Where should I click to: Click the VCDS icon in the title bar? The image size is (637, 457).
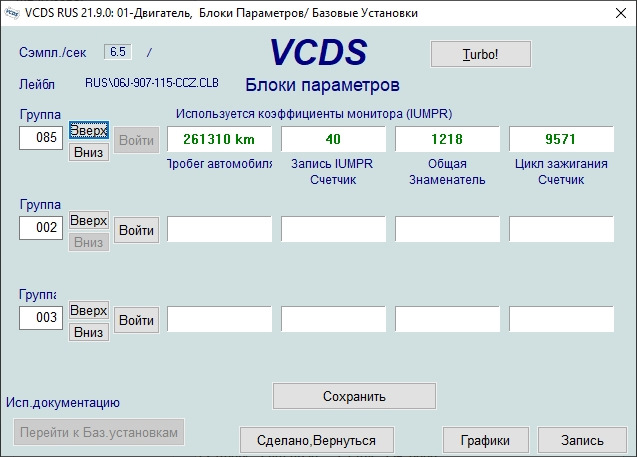point(12,13)
